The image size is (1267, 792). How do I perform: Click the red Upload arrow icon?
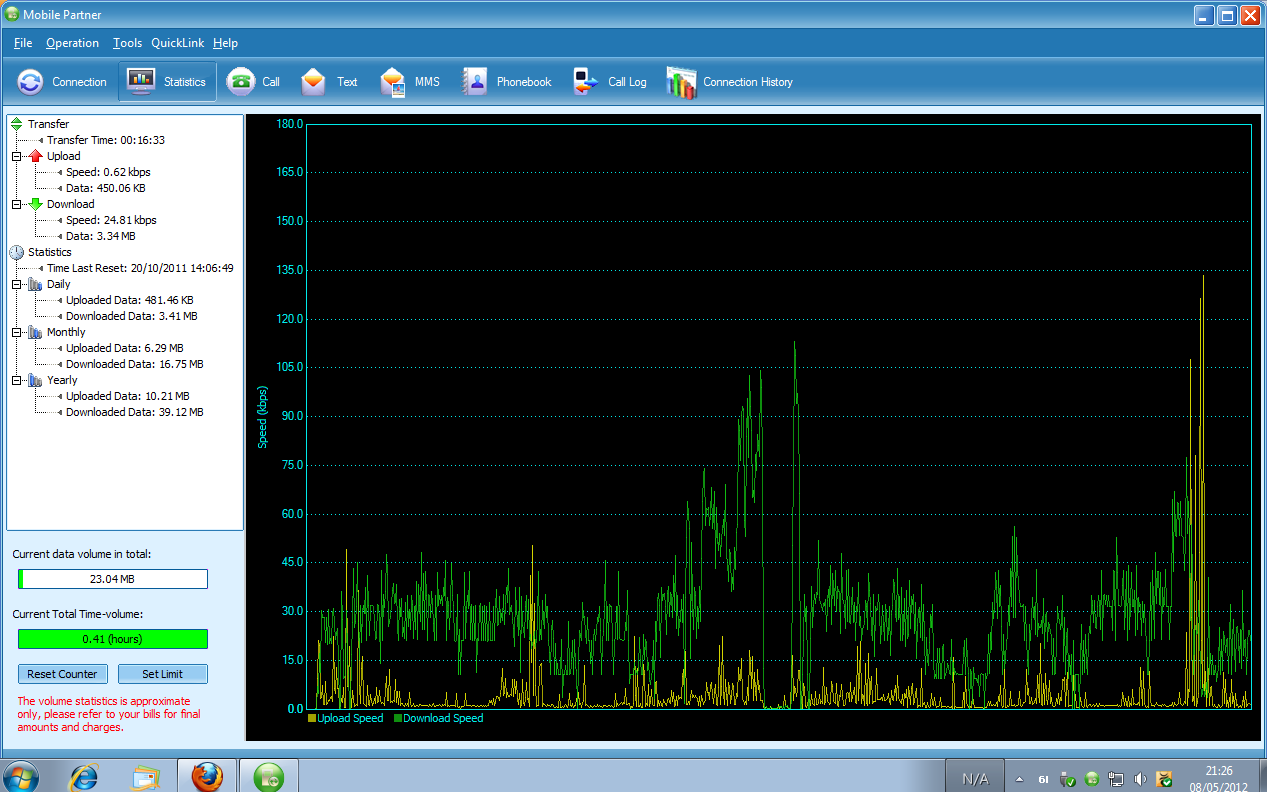point(36,156)
